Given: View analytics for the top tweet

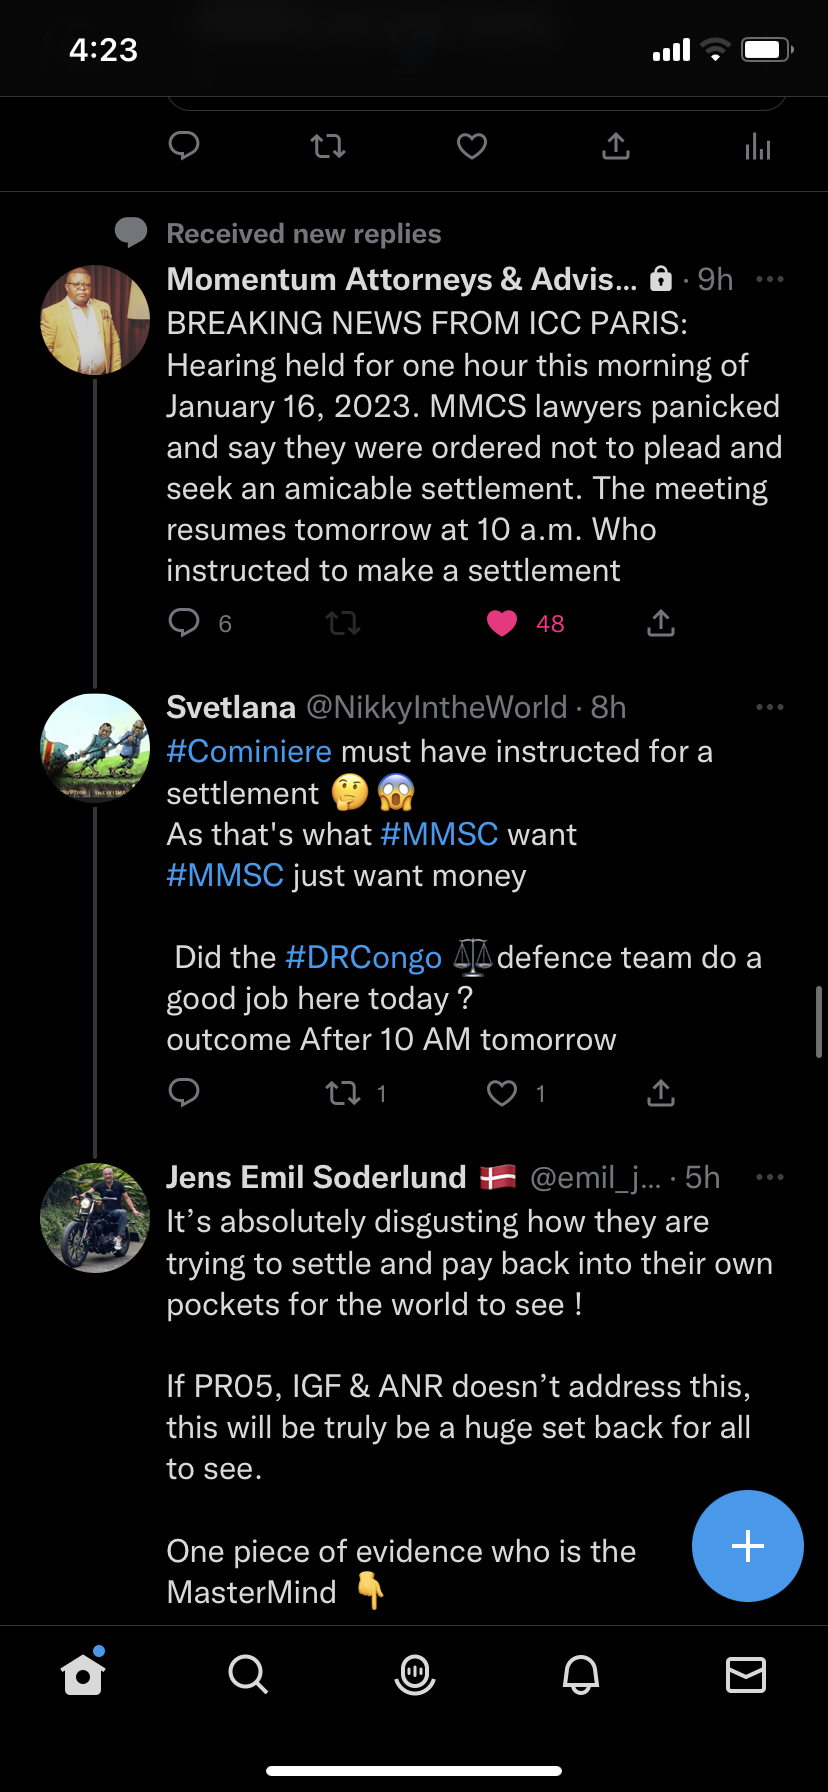Looking at the screenshot, I should tap(758, 147).
